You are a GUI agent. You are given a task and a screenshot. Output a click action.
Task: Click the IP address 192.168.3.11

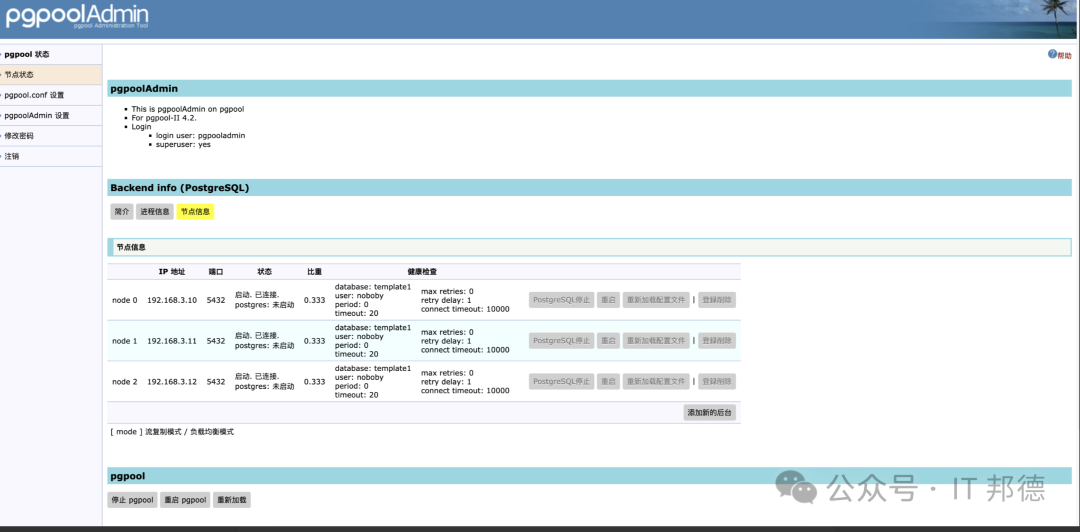[172, 341]
